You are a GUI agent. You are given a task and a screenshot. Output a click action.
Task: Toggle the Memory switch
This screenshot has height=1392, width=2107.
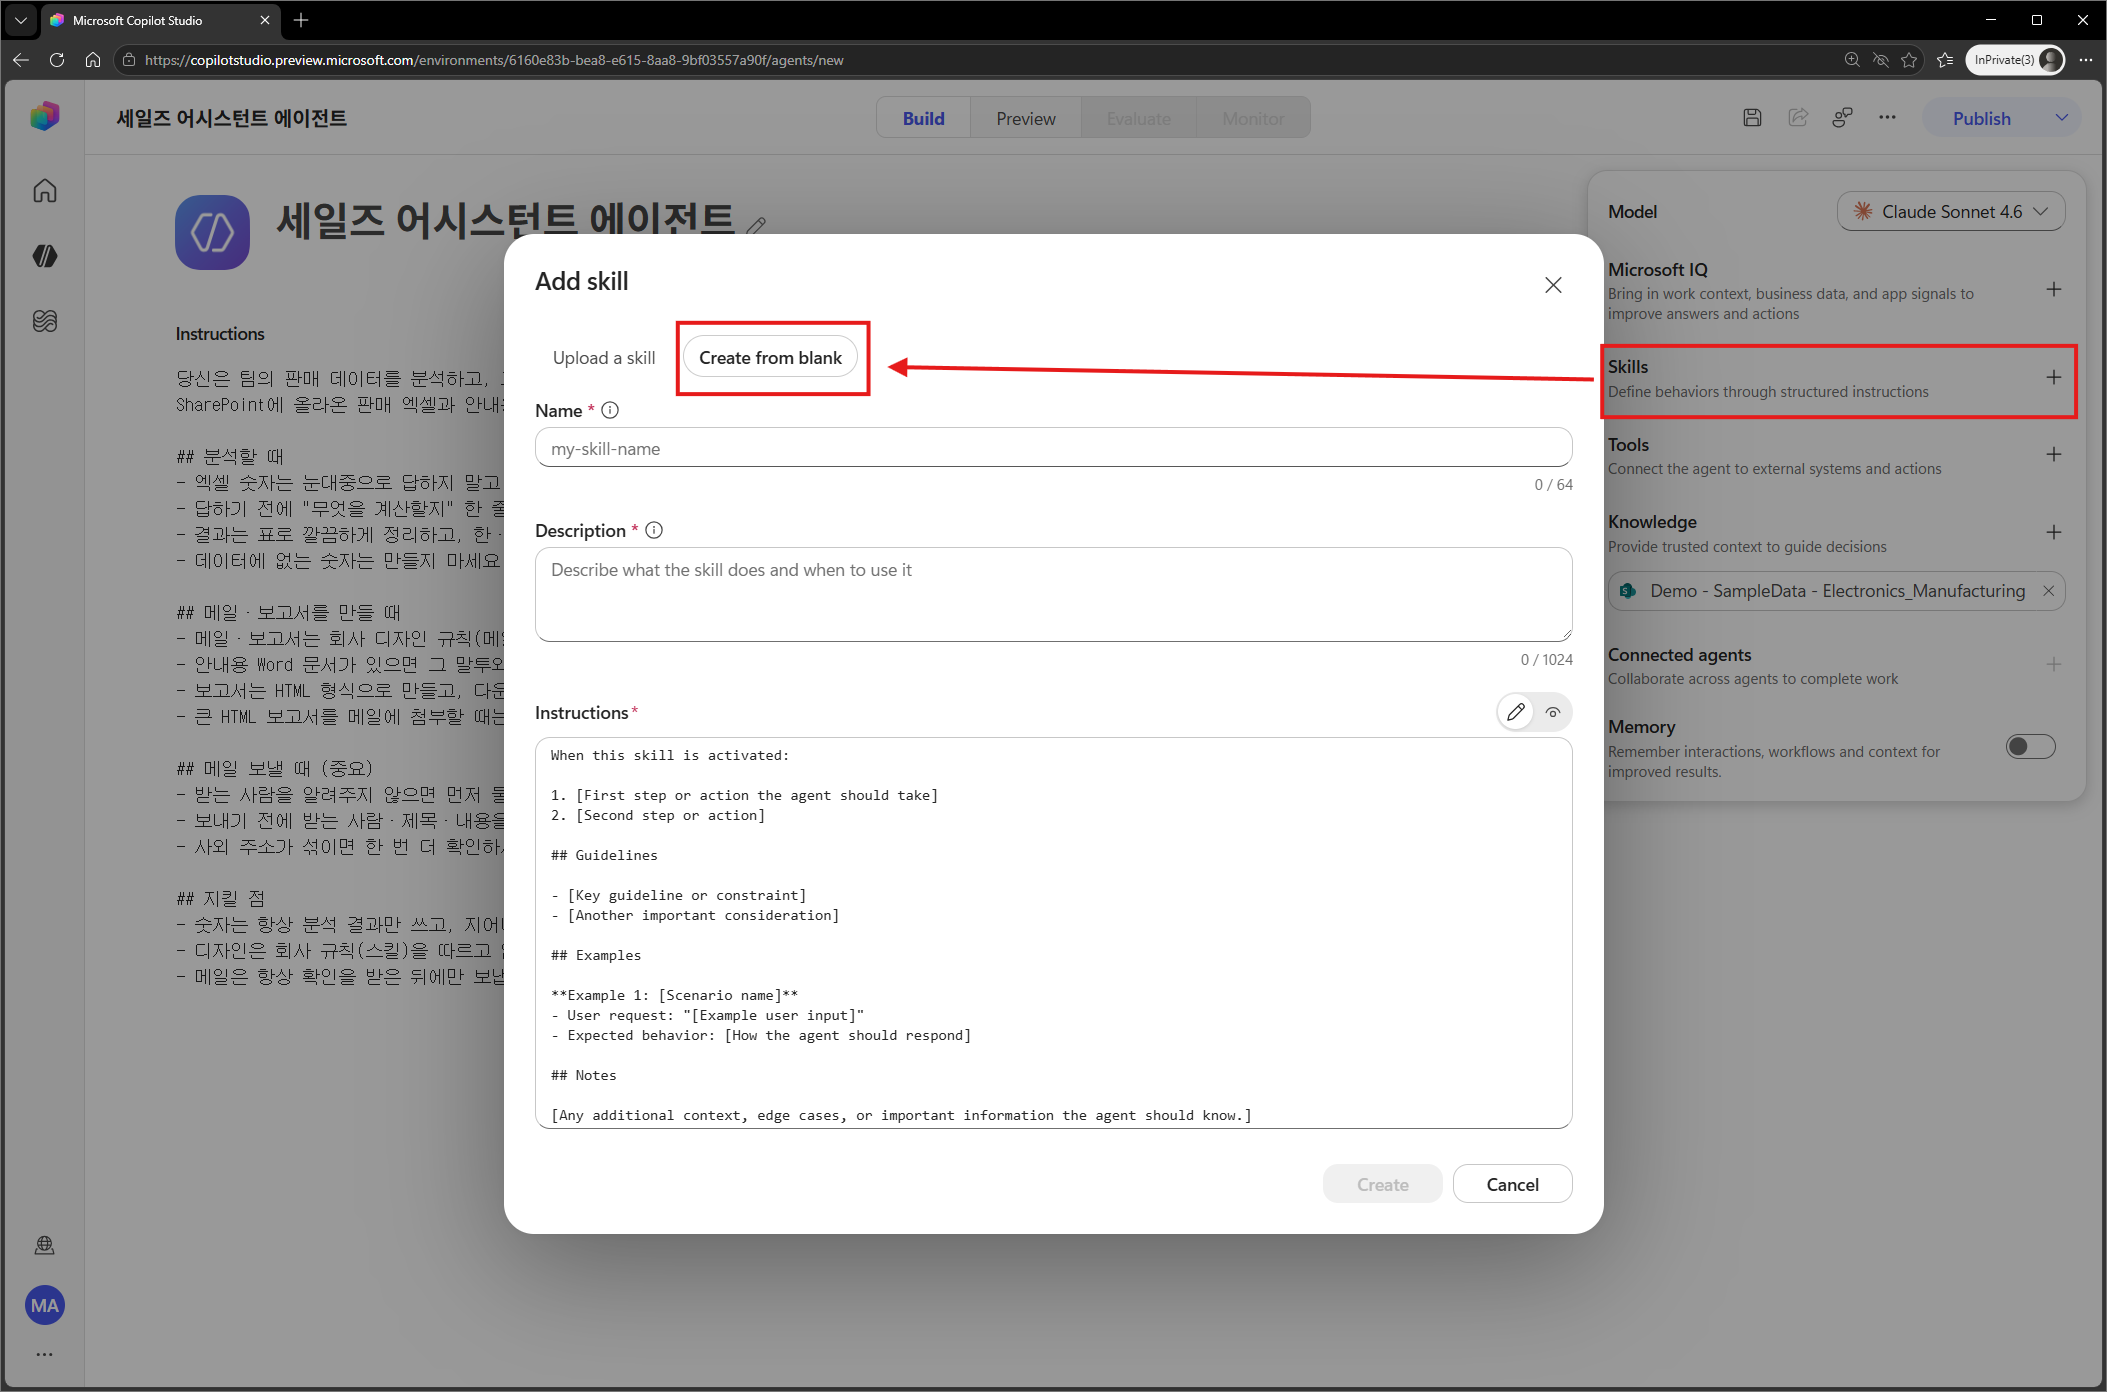coord(2031,747)
